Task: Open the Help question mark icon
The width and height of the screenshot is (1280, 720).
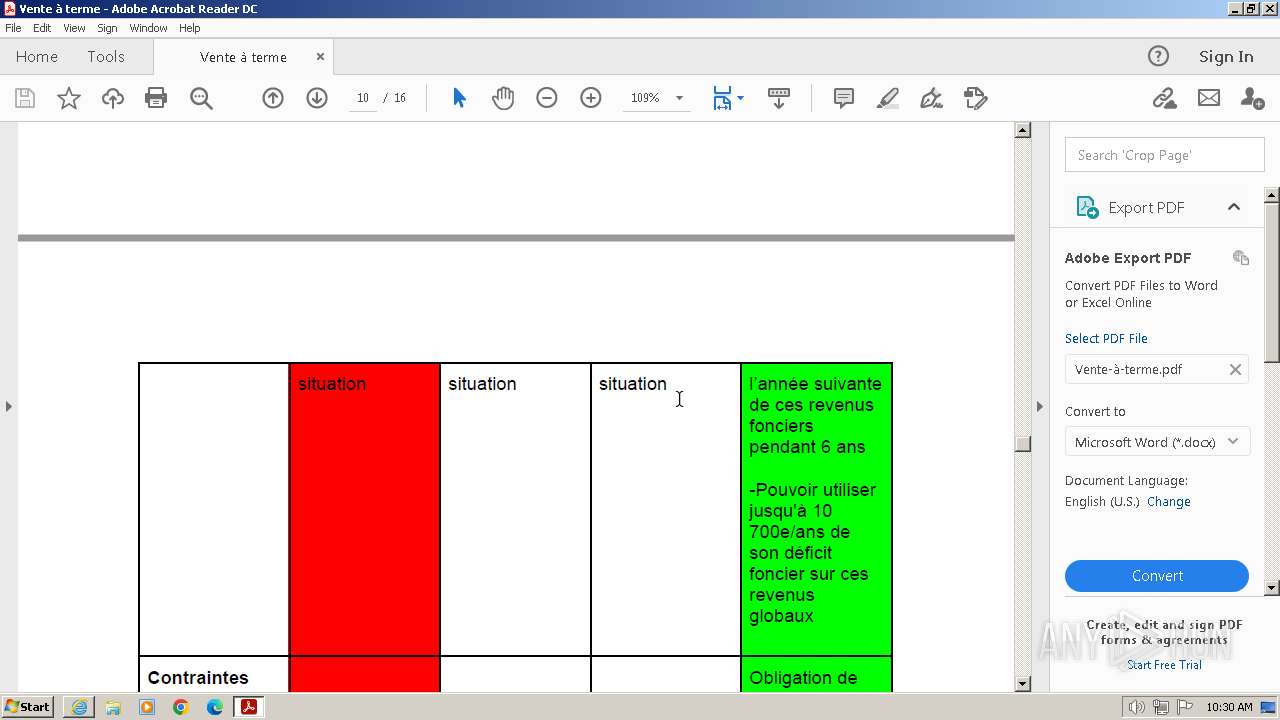Action: click(1158, 56)
